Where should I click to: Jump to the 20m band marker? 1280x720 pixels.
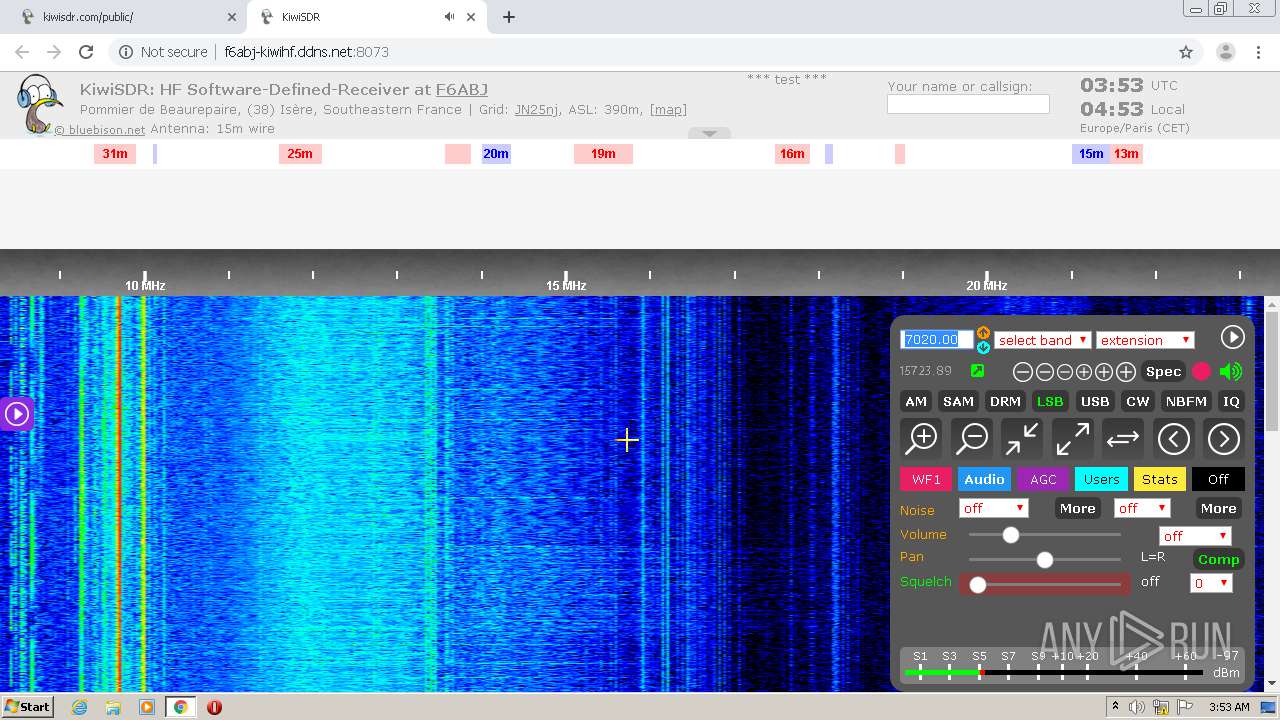point(496,154)
